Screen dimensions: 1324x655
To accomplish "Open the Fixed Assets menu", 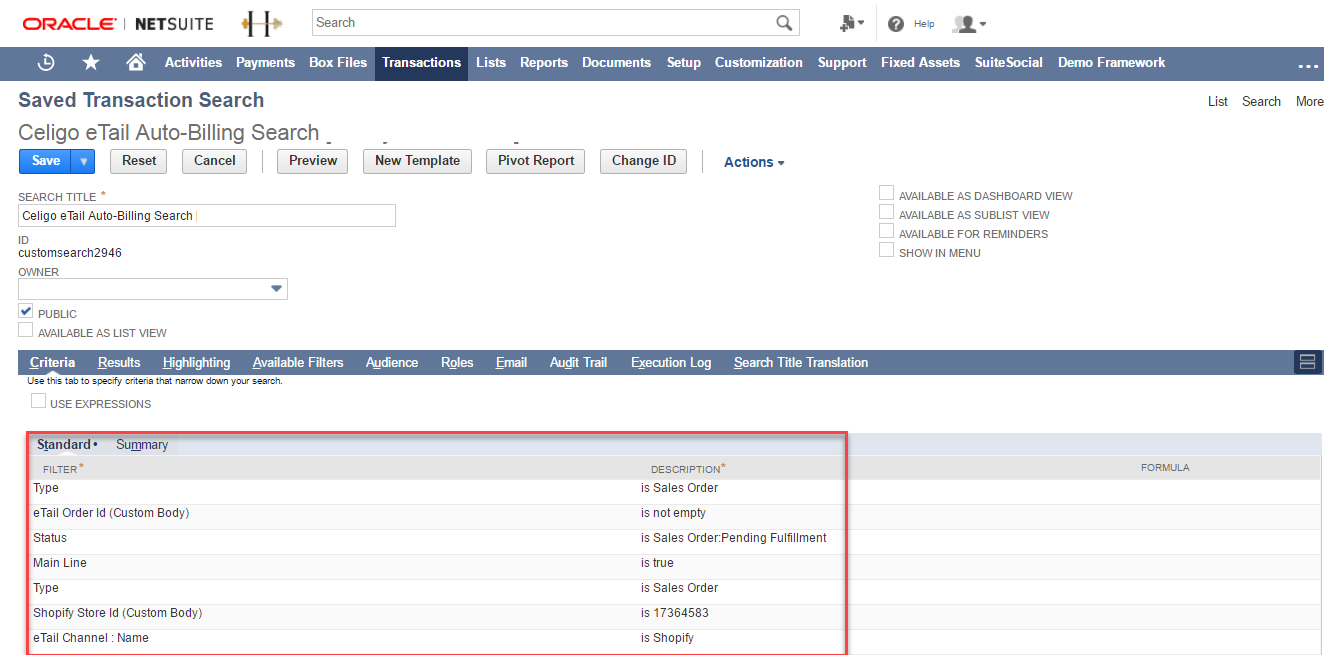I will [920, 62].
